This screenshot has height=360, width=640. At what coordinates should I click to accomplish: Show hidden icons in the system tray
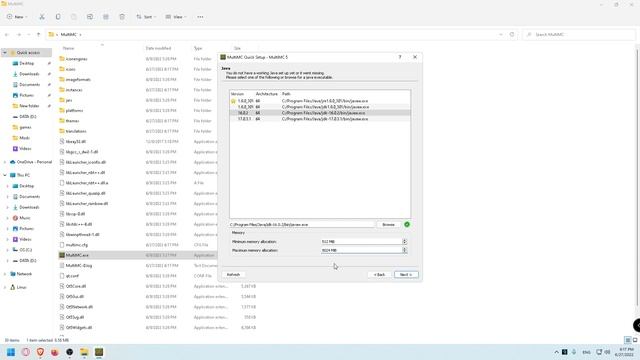[556, 352]
